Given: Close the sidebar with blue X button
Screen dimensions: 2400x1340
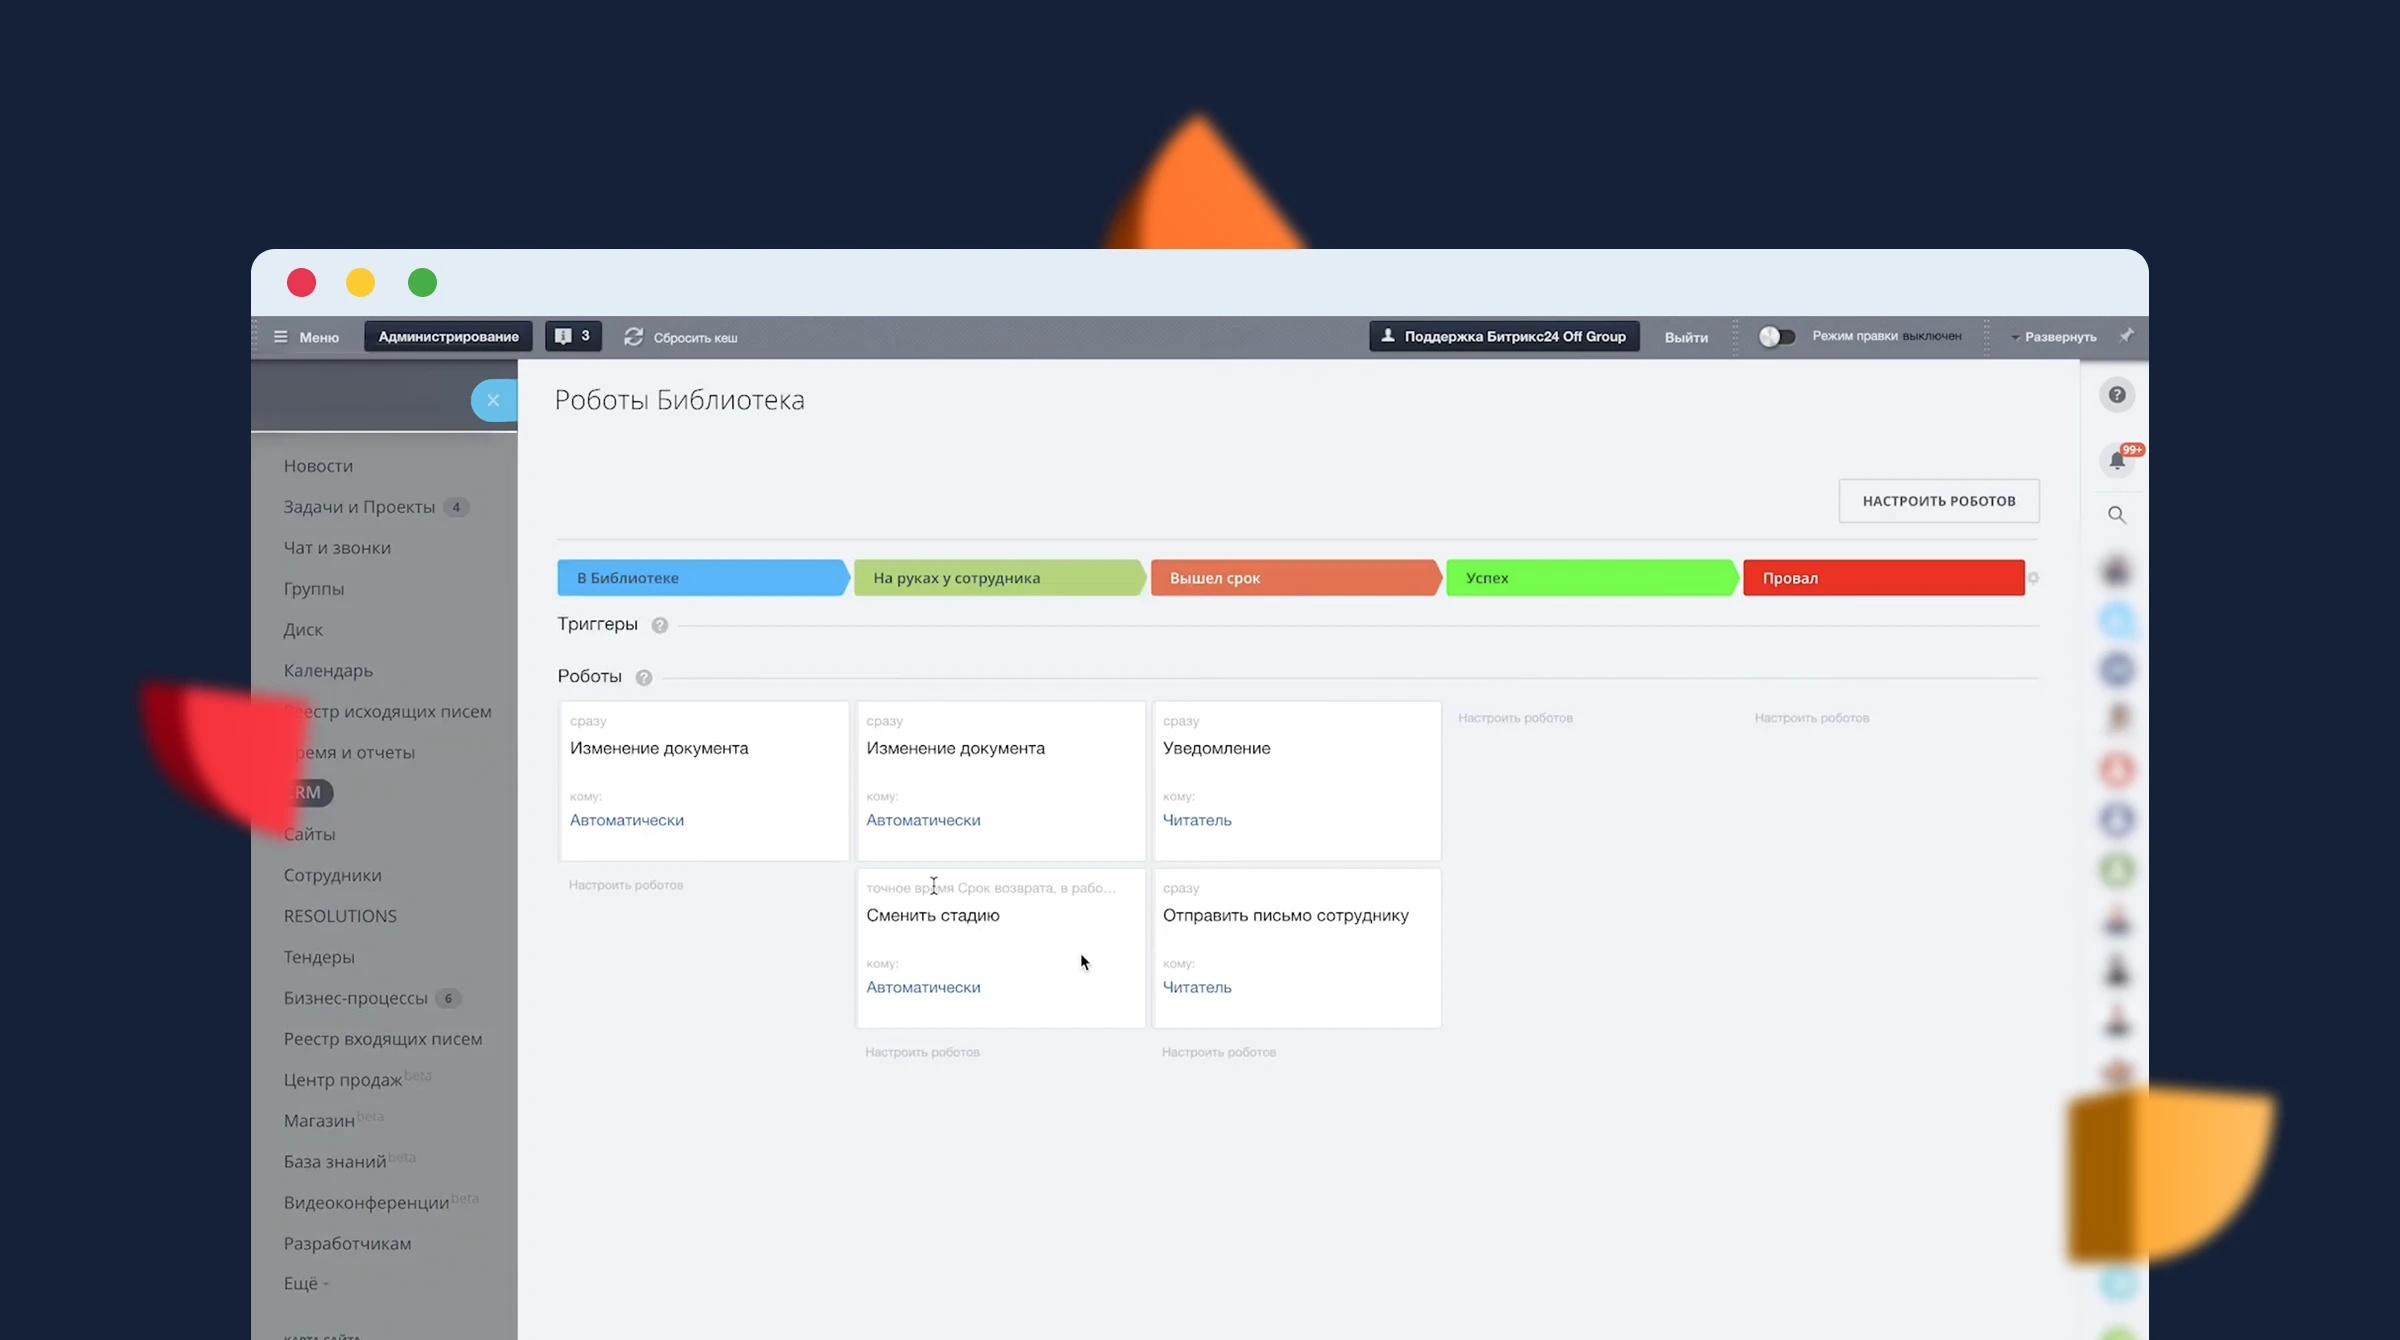Looking at the screenshot, I should (x=493, y=400).
